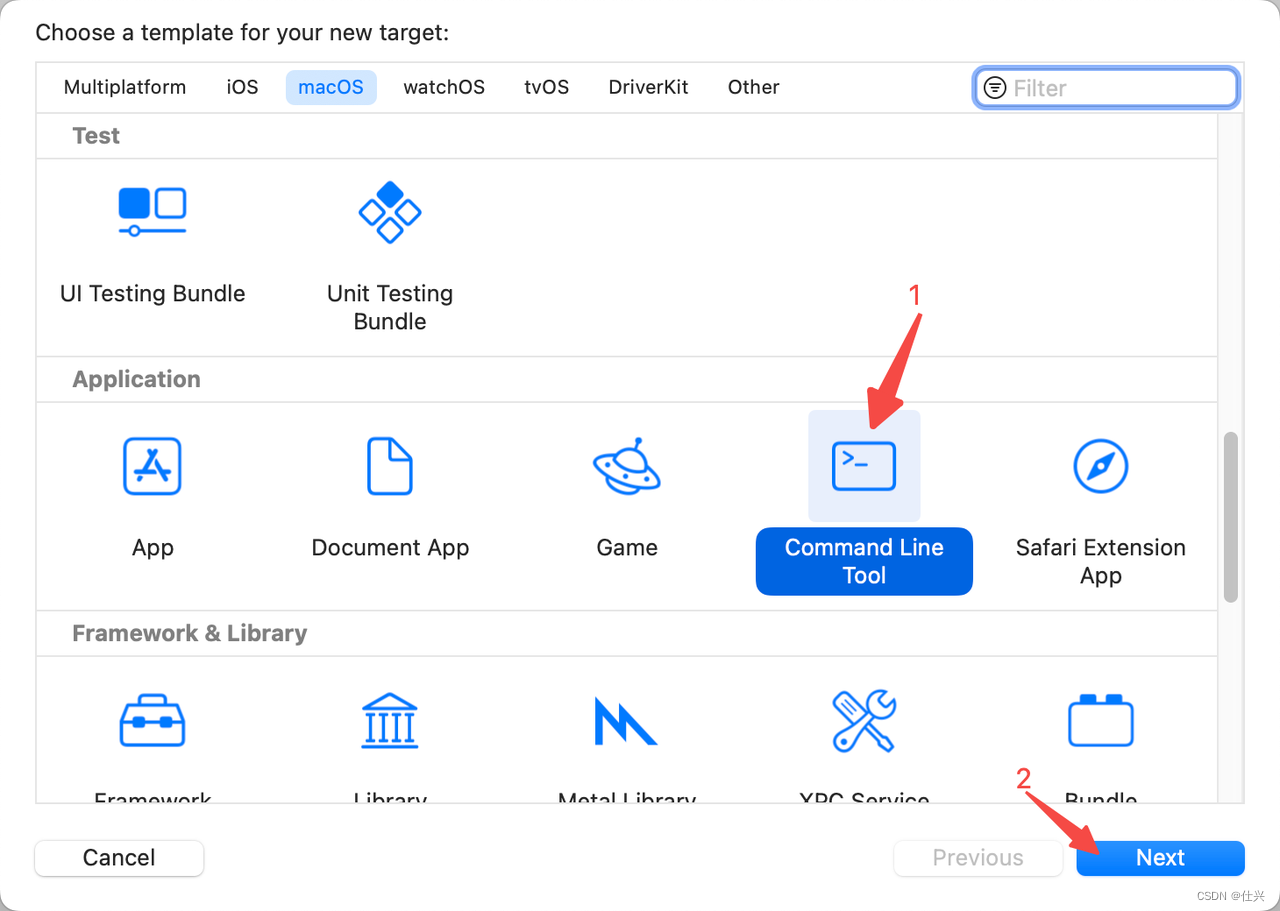Select the Metal Library icon

(626, 721)
